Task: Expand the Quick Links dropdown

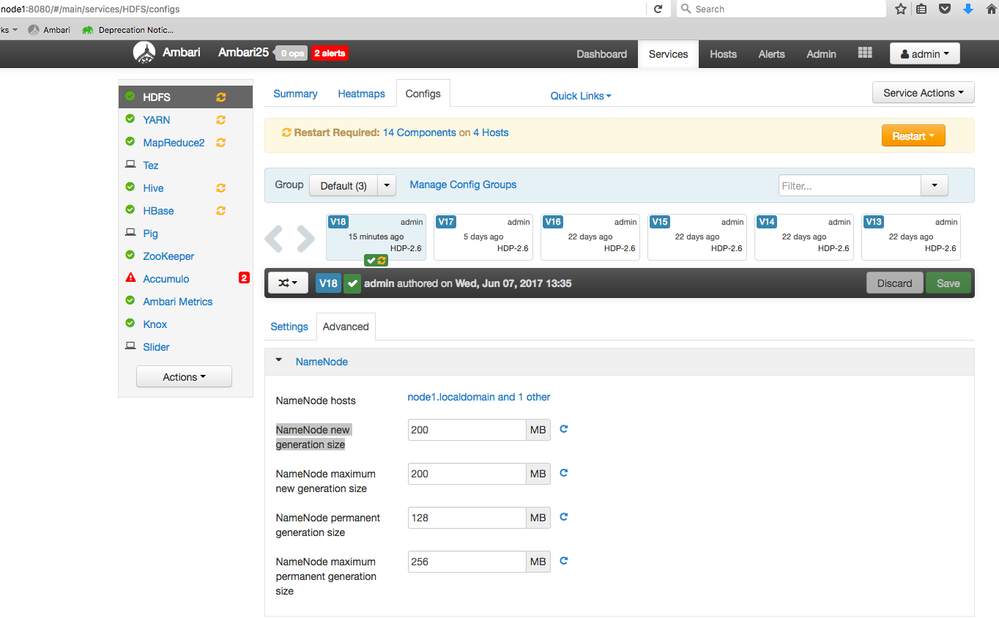Action: pyautogui.click(x=580, y=96)
